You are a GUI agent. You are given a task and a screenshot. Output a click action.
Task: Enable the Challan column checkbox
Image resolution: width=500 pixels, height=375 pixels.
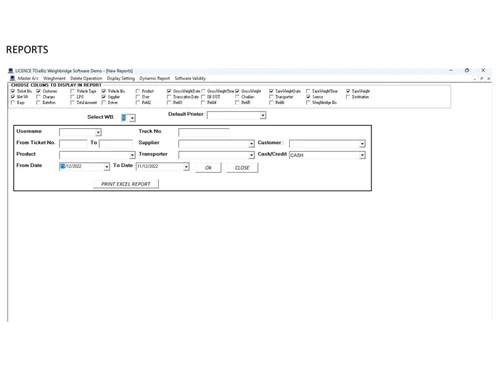pos(237,97)
